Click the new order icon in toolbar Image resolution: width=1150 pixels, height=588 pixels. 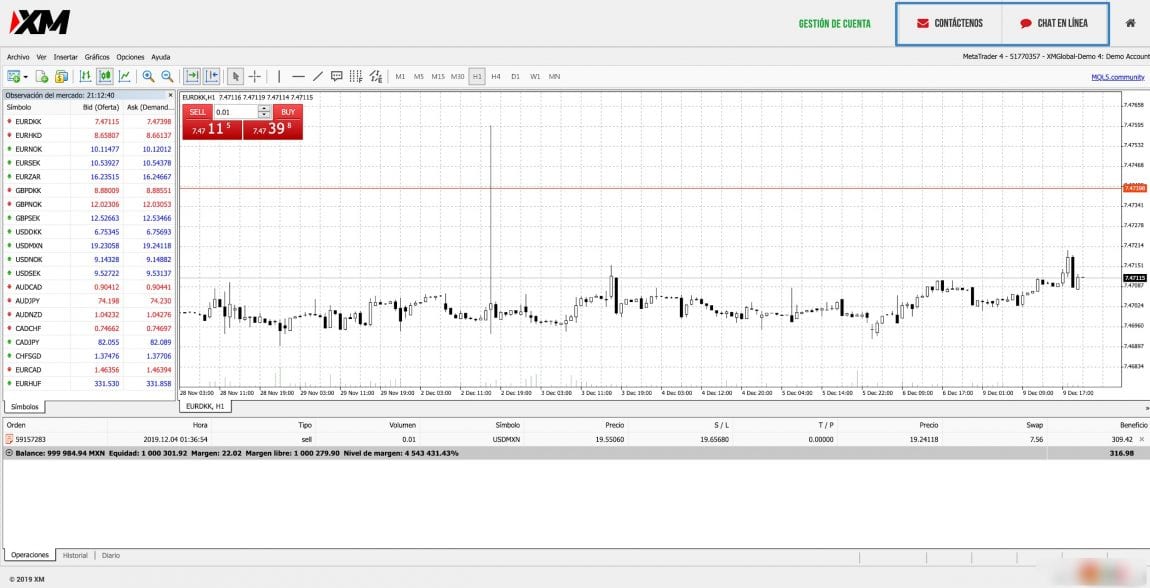coord(42,76)
